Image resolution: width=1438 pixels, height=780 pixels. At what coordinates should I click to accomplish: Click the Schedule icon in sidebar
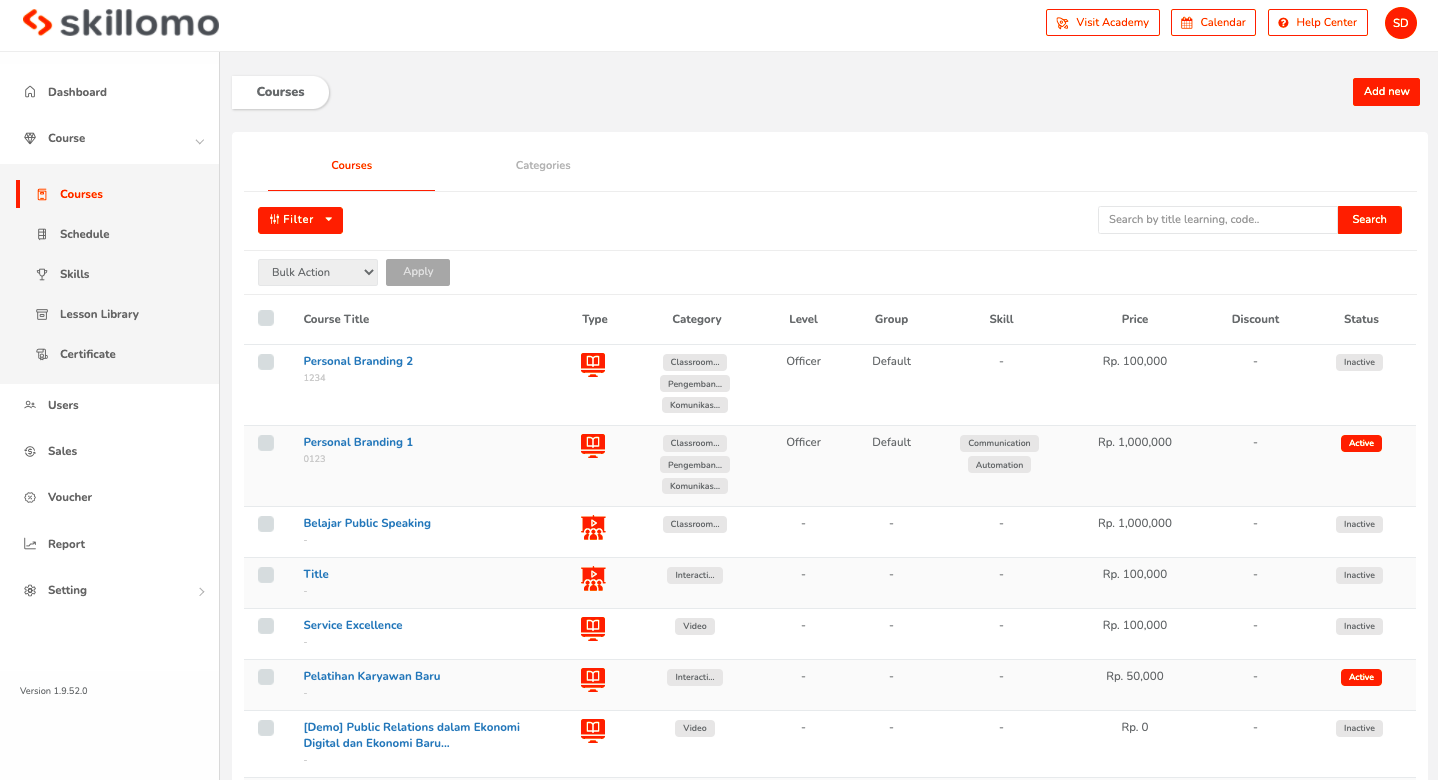coord(42,234)
